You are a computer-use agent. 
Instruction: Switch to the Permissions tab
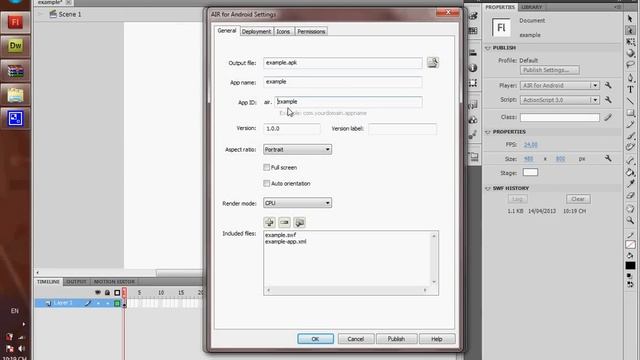[x=311, y=31]
